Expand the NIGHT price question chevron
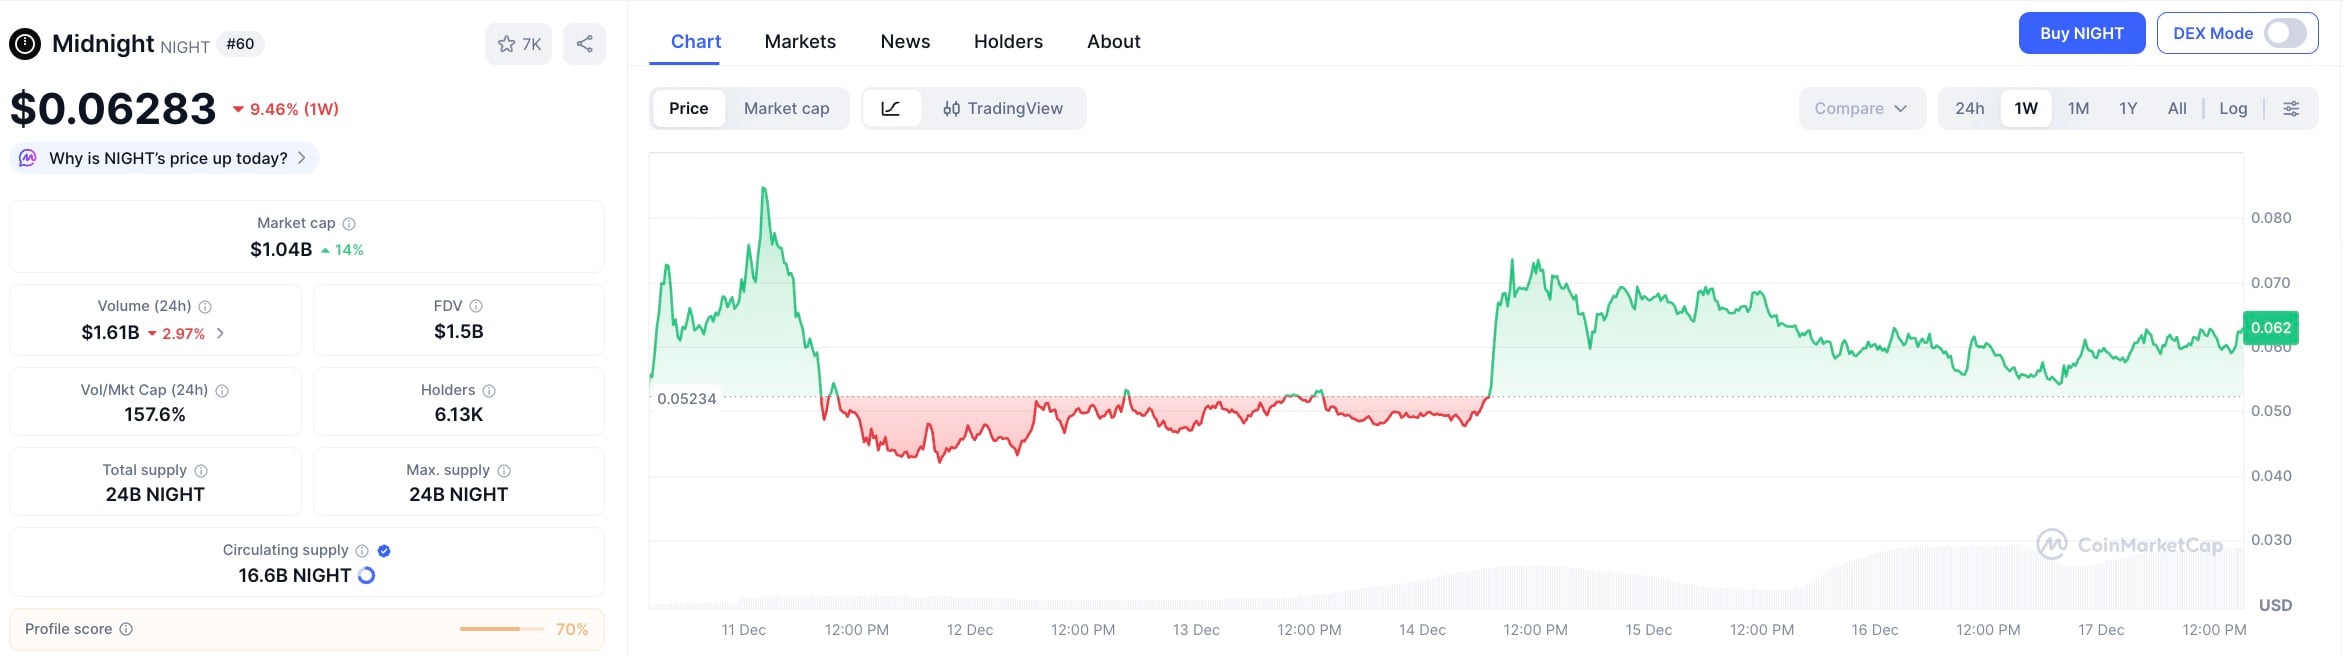 pyautogui.click(x=301, y=158)
